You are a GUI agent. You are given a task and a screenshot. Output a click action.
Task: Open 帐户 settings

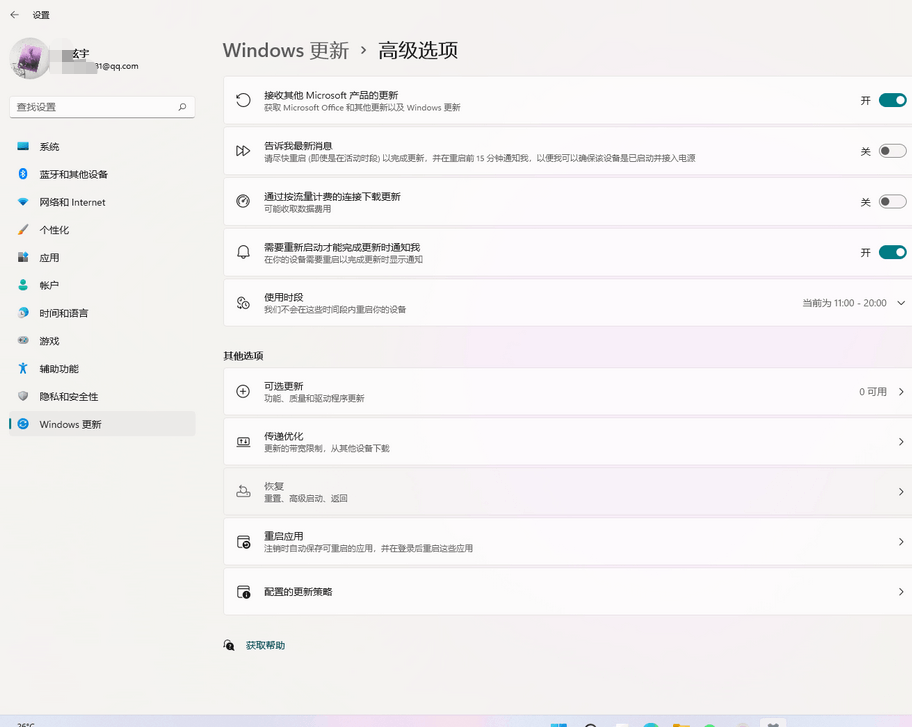[x=102, y=286]
